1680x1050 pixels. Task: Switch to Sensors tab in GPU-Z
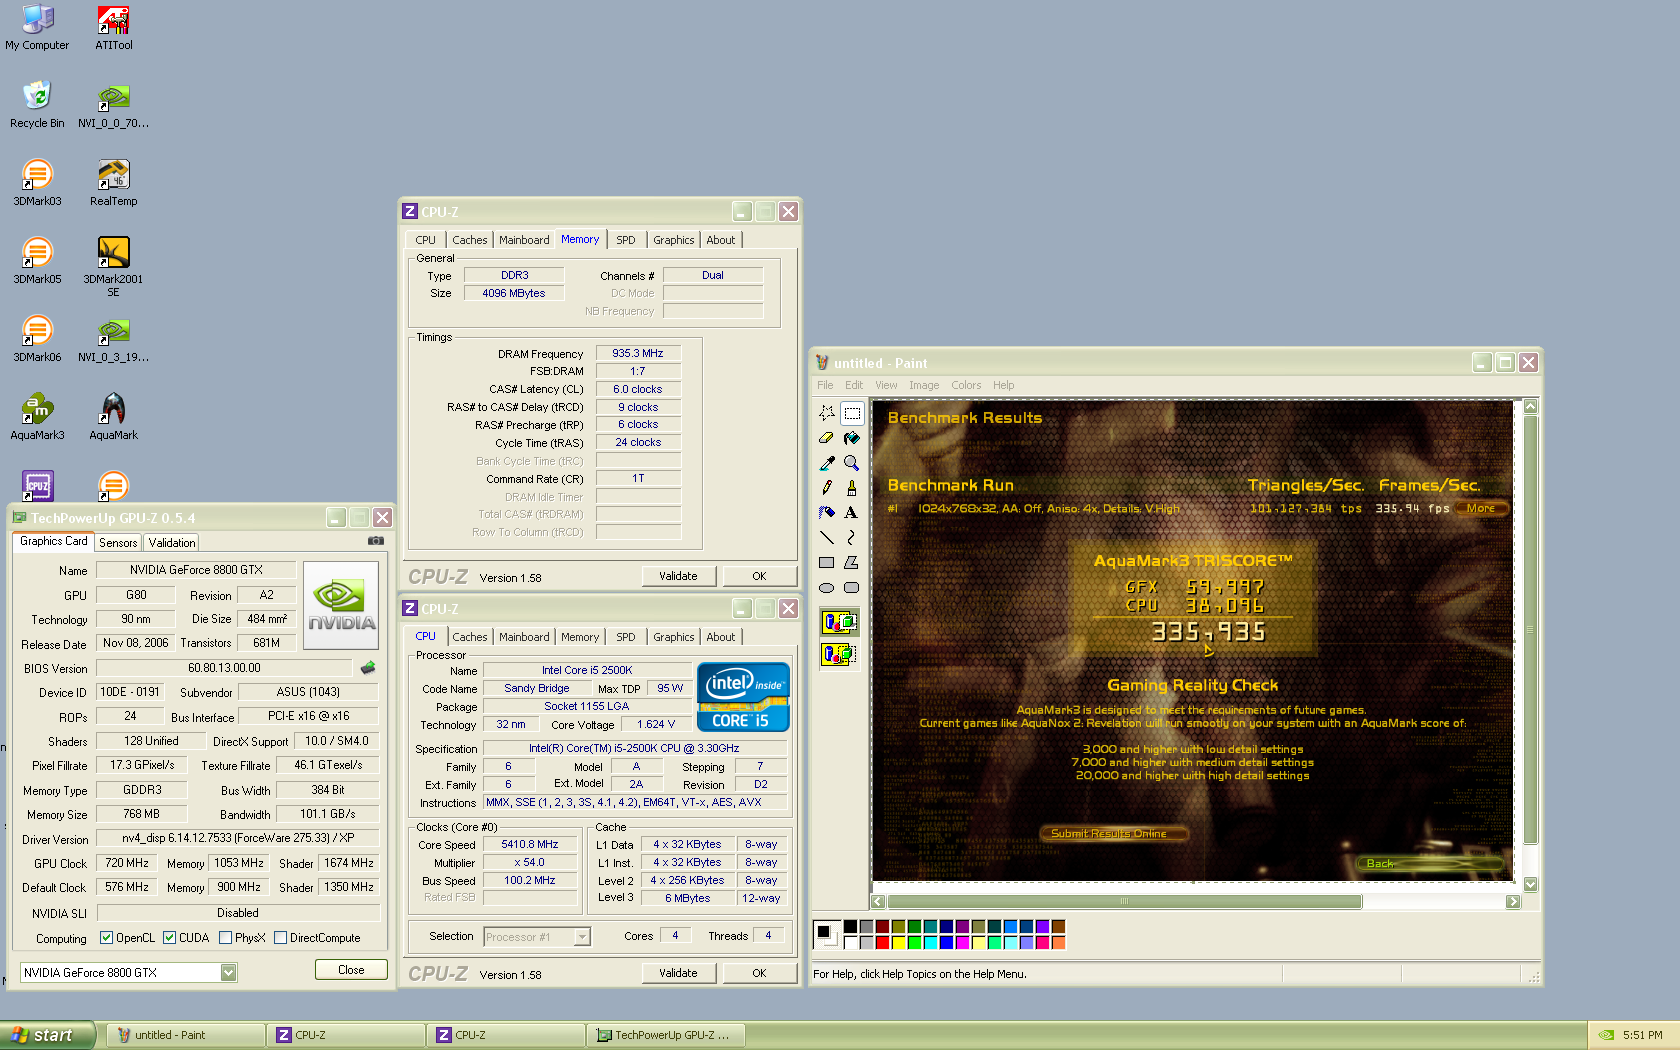coord(118,542)
